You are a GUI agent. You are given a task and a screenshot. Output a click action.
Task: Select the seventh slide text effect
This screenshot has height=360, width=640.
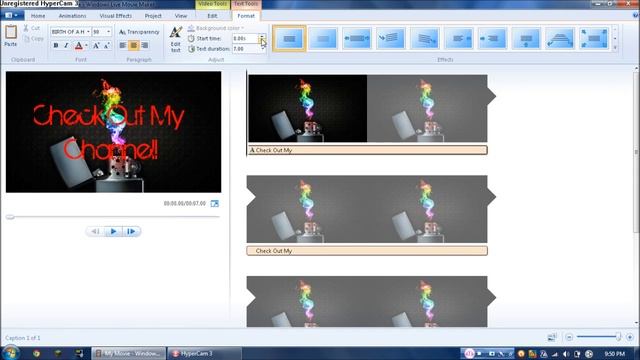pyautogui.click(x=492, y=38)
